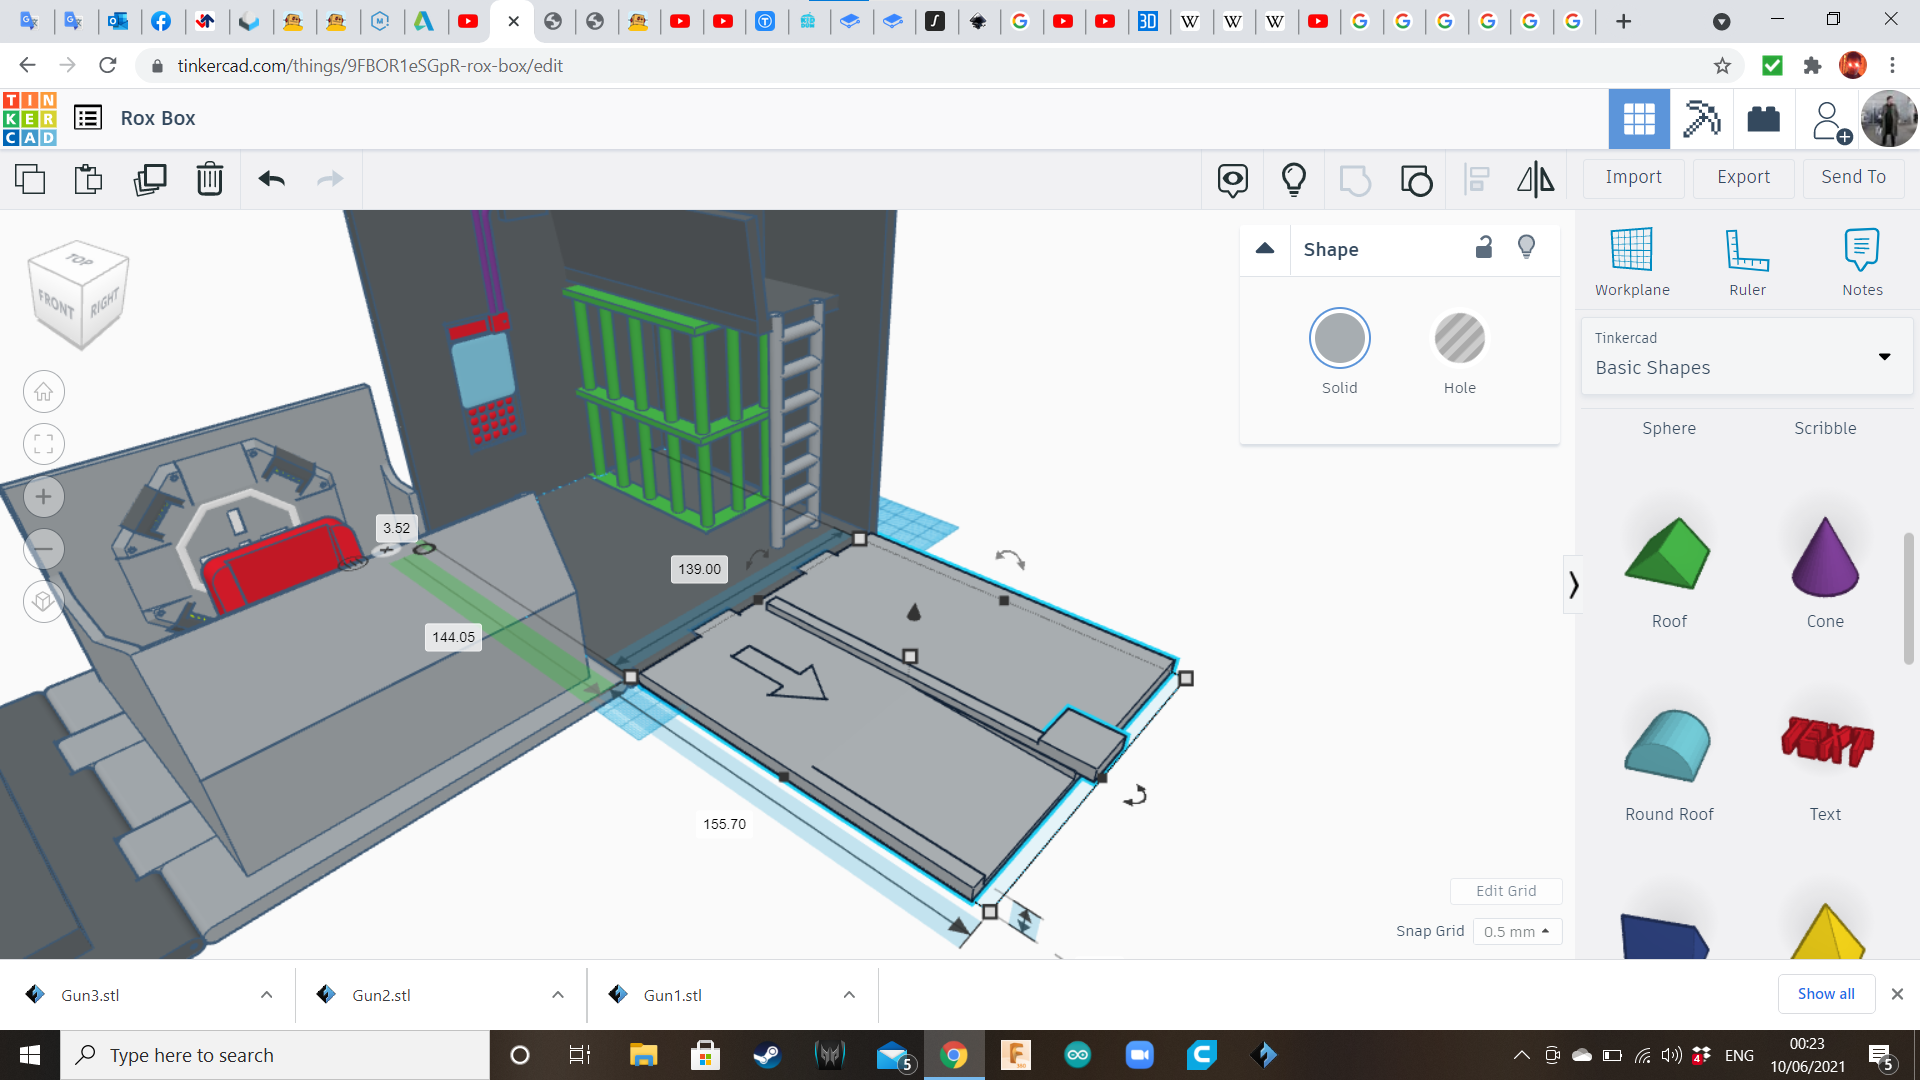Click the Import button
The width and height of the screenshot is (1920, 1080).
[1633, 177]
